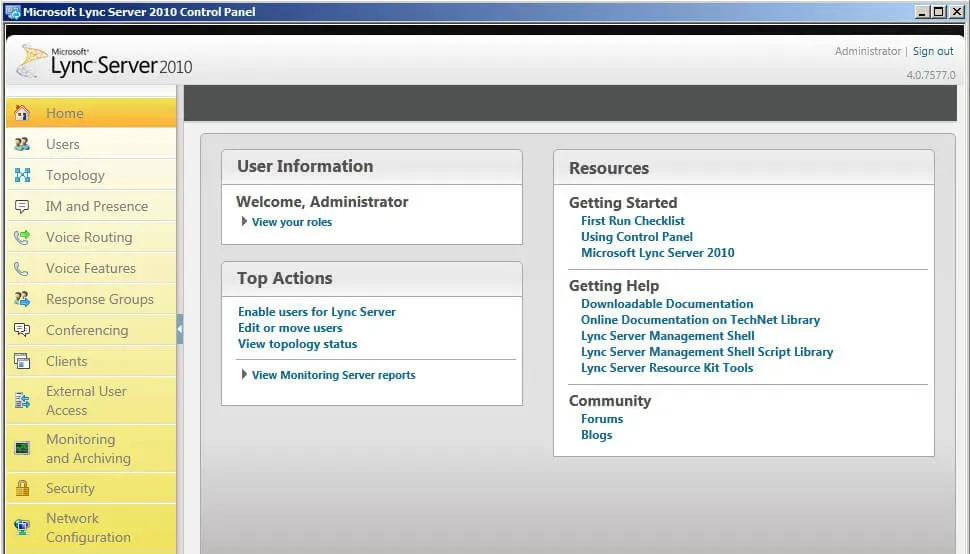Screen dimensions: 970x554
Task: Open Lync Server Management Shell Script Library
Action: [707, 352]
